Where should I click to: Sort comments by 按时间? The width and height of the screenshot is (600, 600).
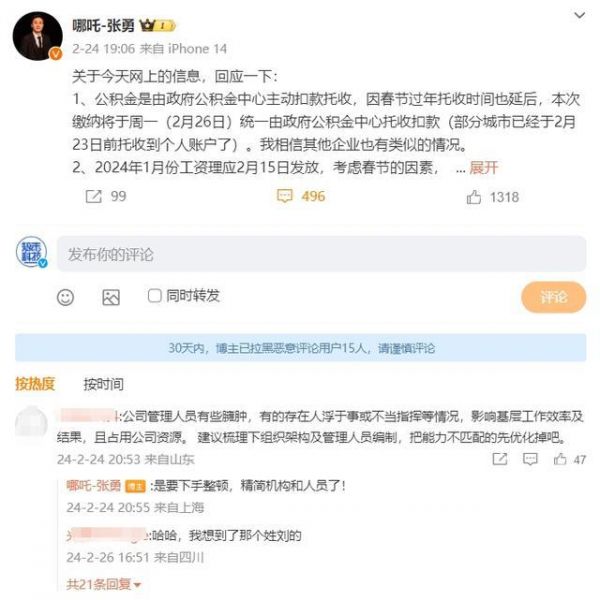[x=104, y=384]
